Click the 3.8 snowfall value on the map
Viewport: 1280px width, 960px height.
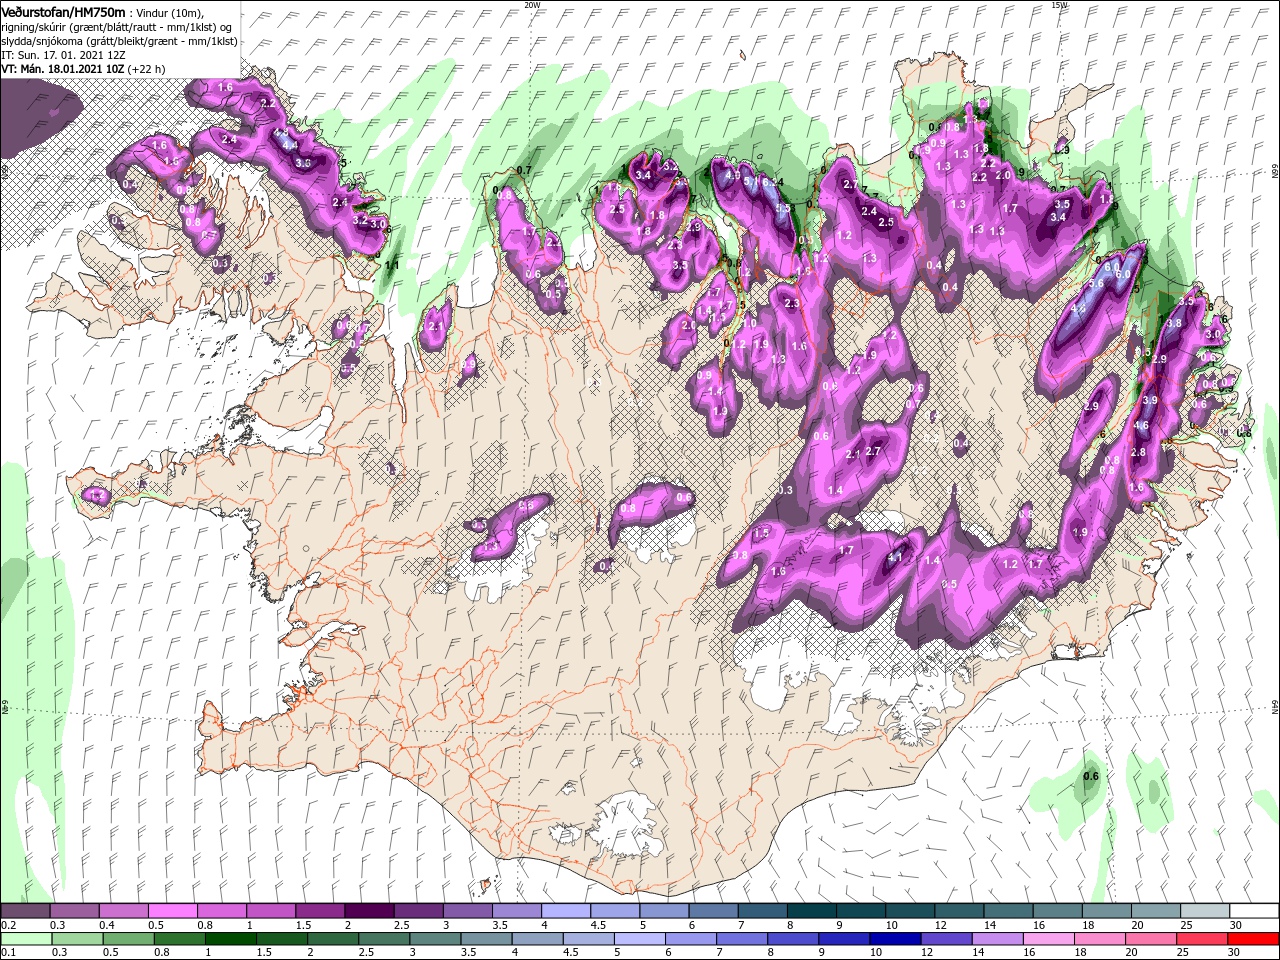pos(1174,323)
